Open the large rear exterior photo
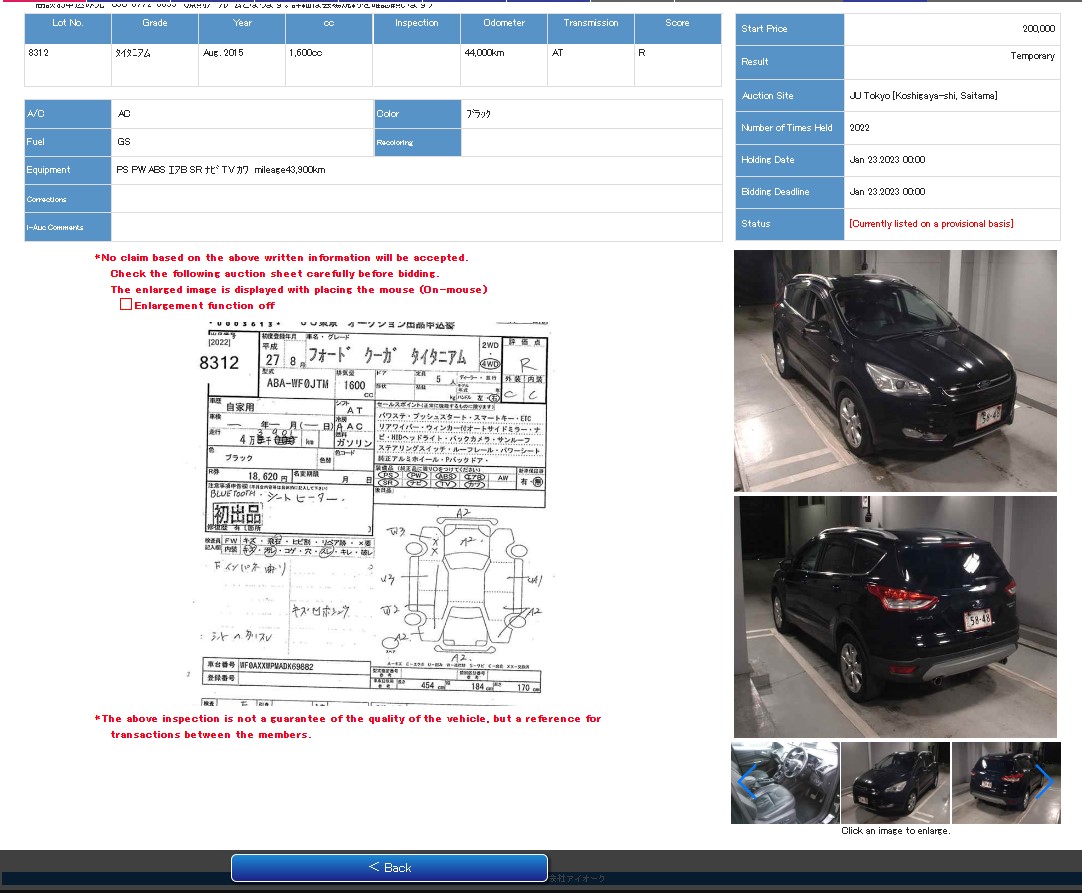 tap(895, 617)
